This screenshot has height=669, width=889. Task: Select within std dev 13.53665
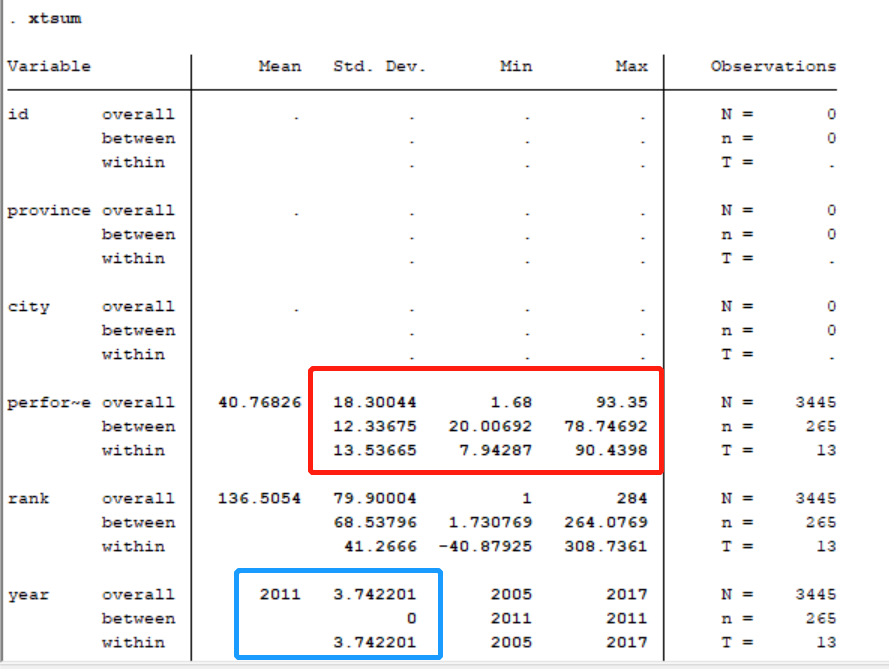tap(375, 451)
